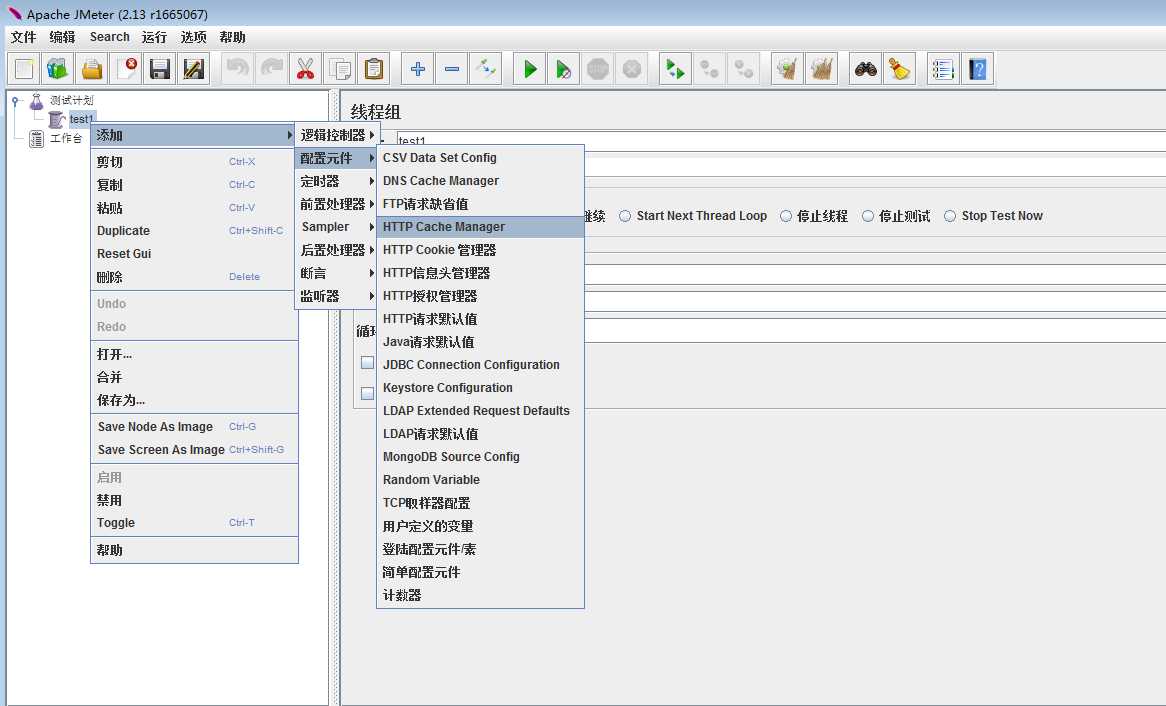Expand the 逻辑控制器 submenu
The height and width of the screenshot is (706, 1166).
click(337, 135)
